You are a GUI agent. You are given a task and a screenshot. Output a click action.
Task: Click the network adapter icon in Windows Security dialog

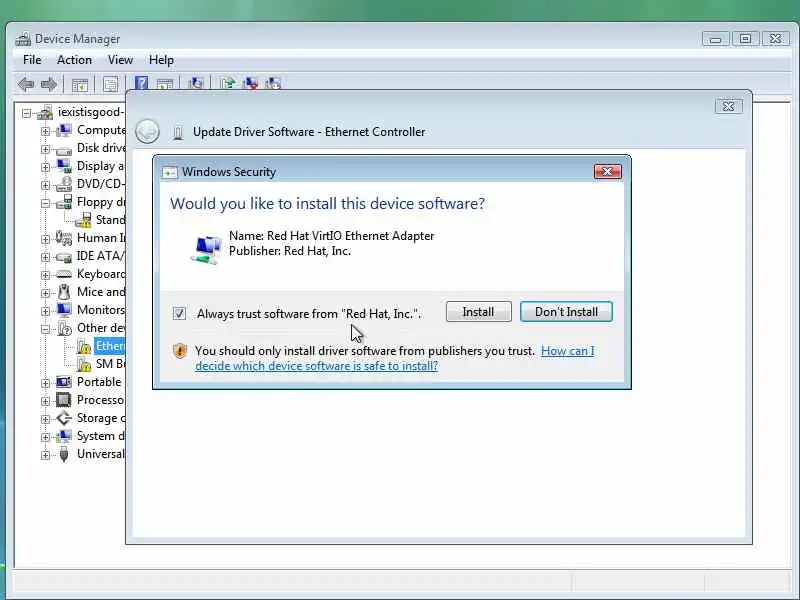206,249
